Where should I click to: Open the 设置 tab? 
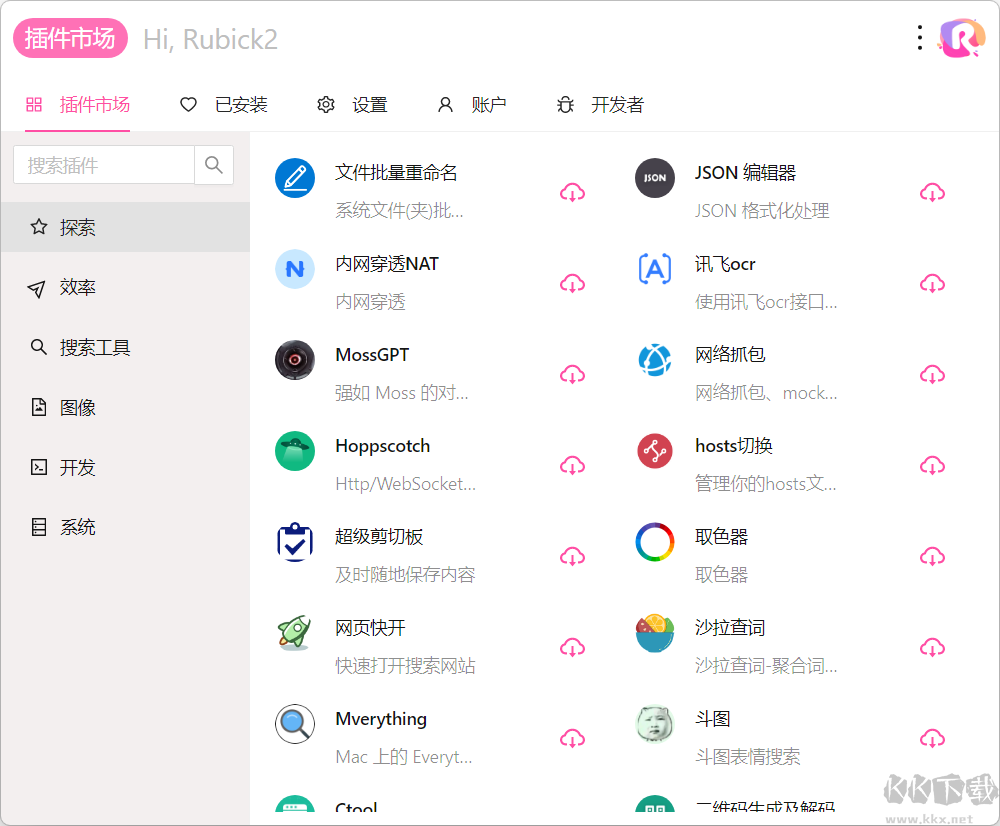pyautogui.click(x=352, y=105)
